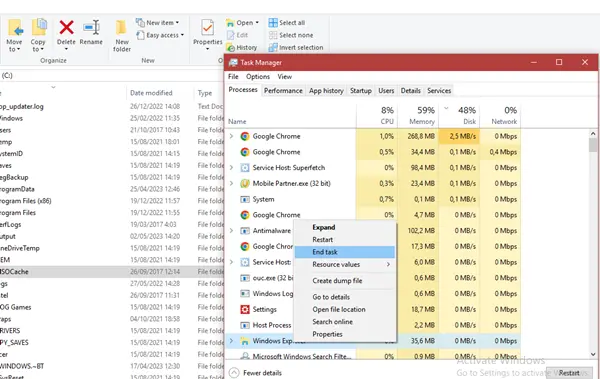
Task: Click the System process icon
Action: point(245,199)
